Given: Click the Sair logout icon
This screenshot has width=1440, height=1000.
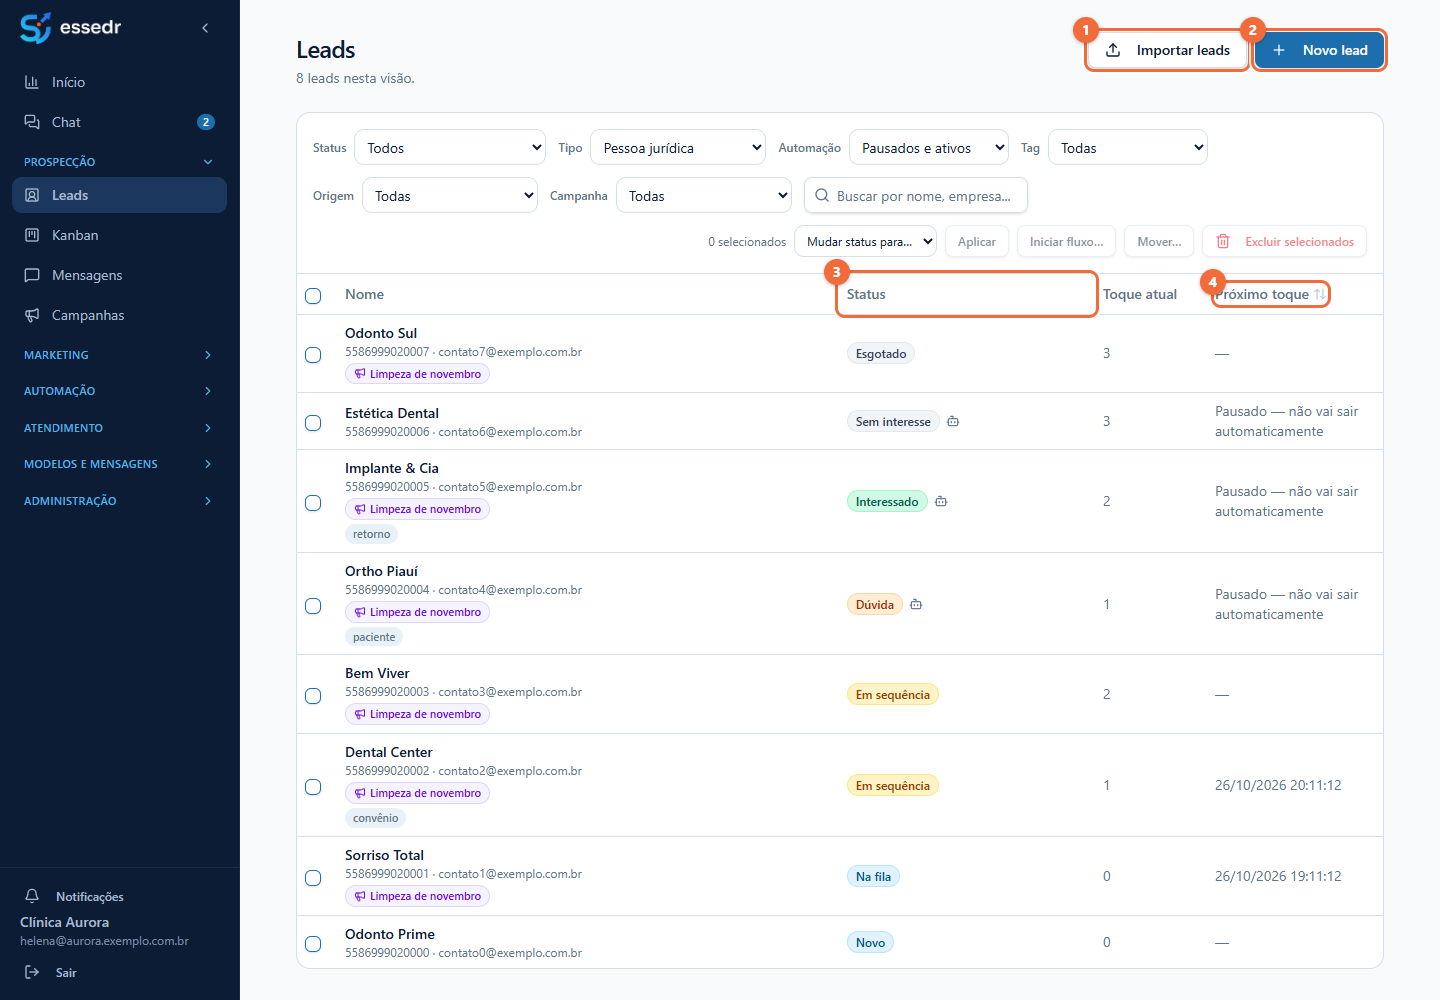Looking at the screenshot, I should [x=32, y=972].
